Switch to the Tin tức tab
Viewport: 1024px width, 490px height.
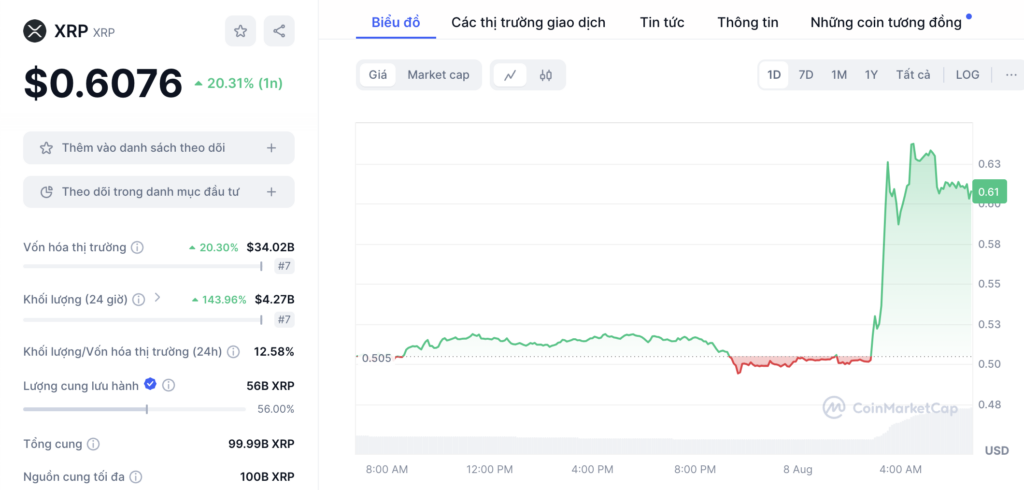click(x=662, y=22)
